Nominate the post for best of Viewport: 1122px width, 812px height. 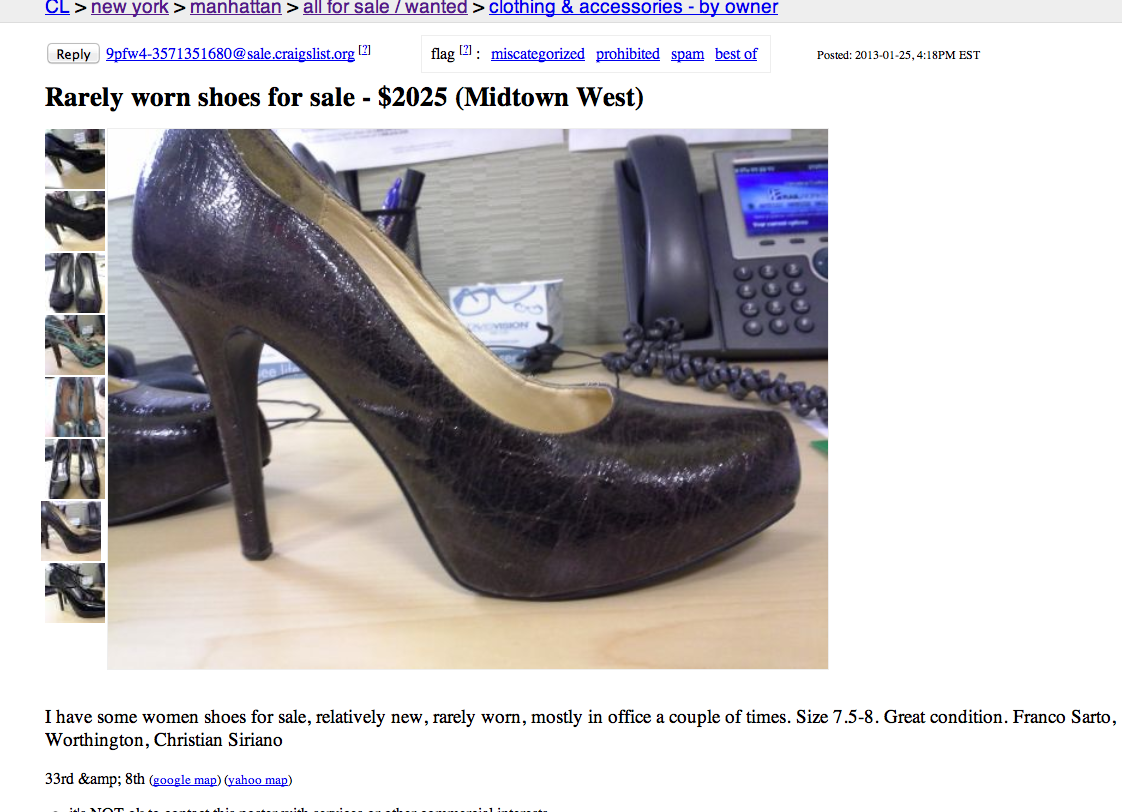click(x=736, y=54)
